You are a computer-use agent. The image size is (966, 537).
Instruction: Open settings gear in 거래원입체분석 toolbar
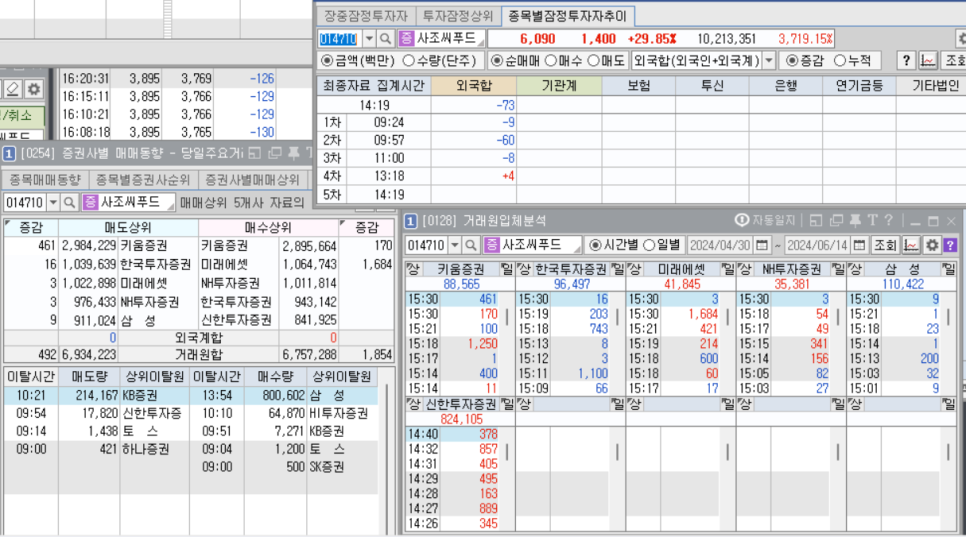pos(932,245)
